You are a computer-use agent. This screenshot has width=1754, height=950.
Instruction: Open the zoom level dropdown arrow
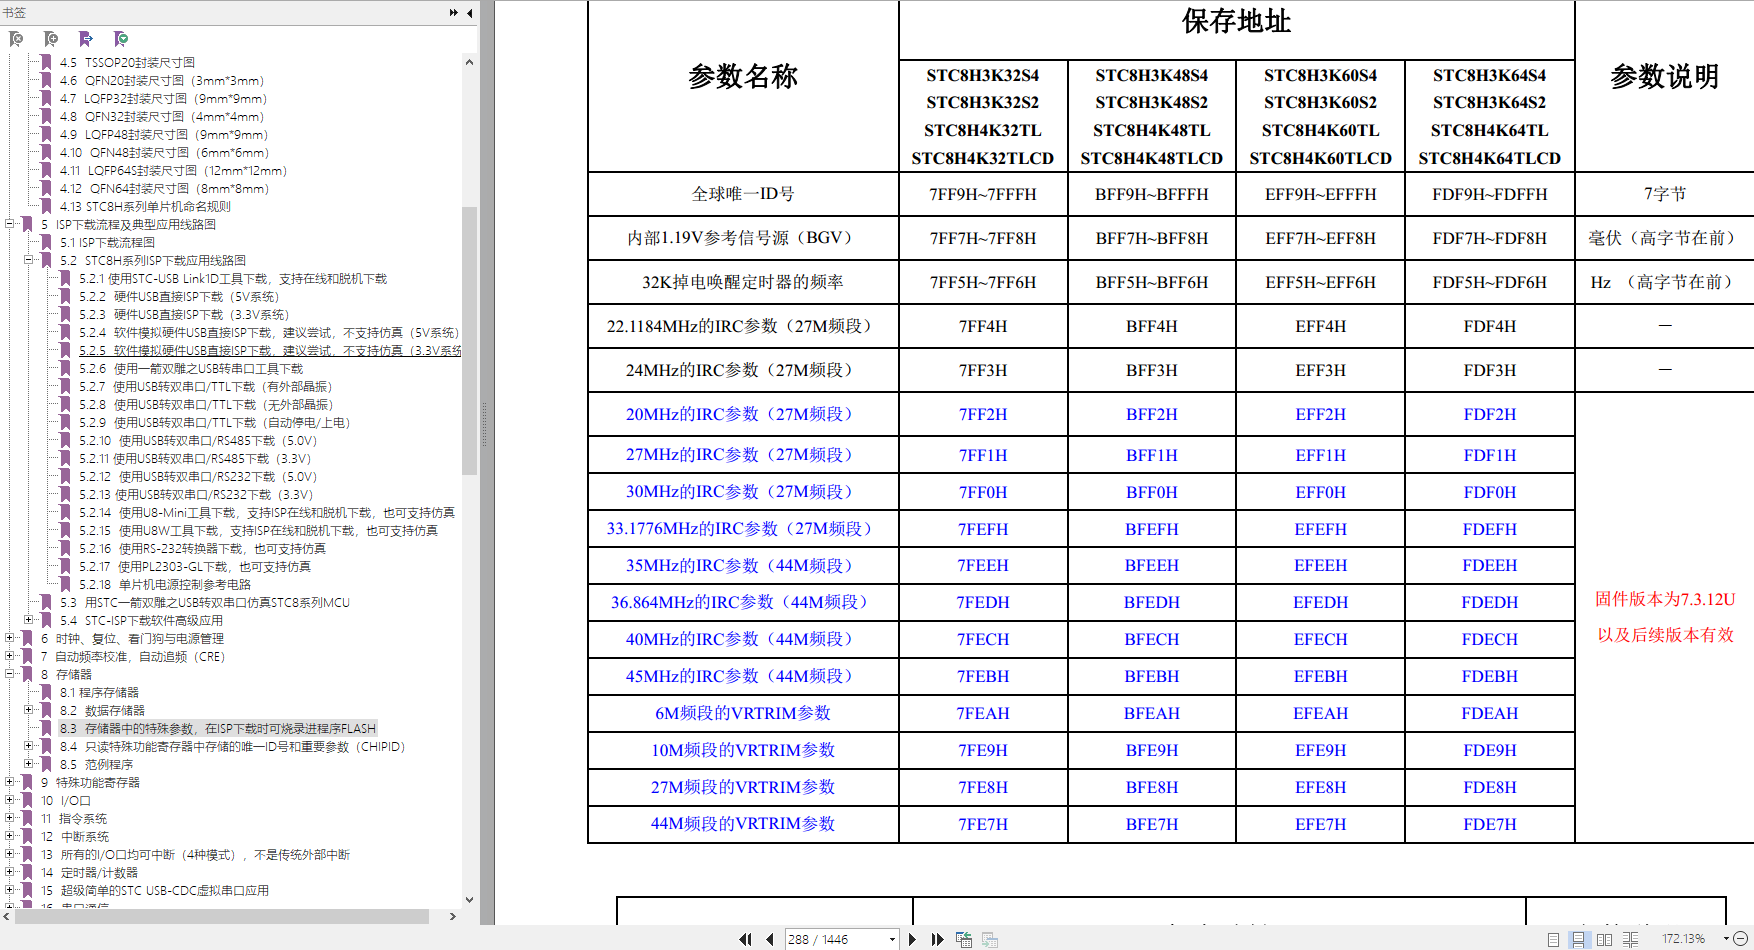tap(1726, 938)
